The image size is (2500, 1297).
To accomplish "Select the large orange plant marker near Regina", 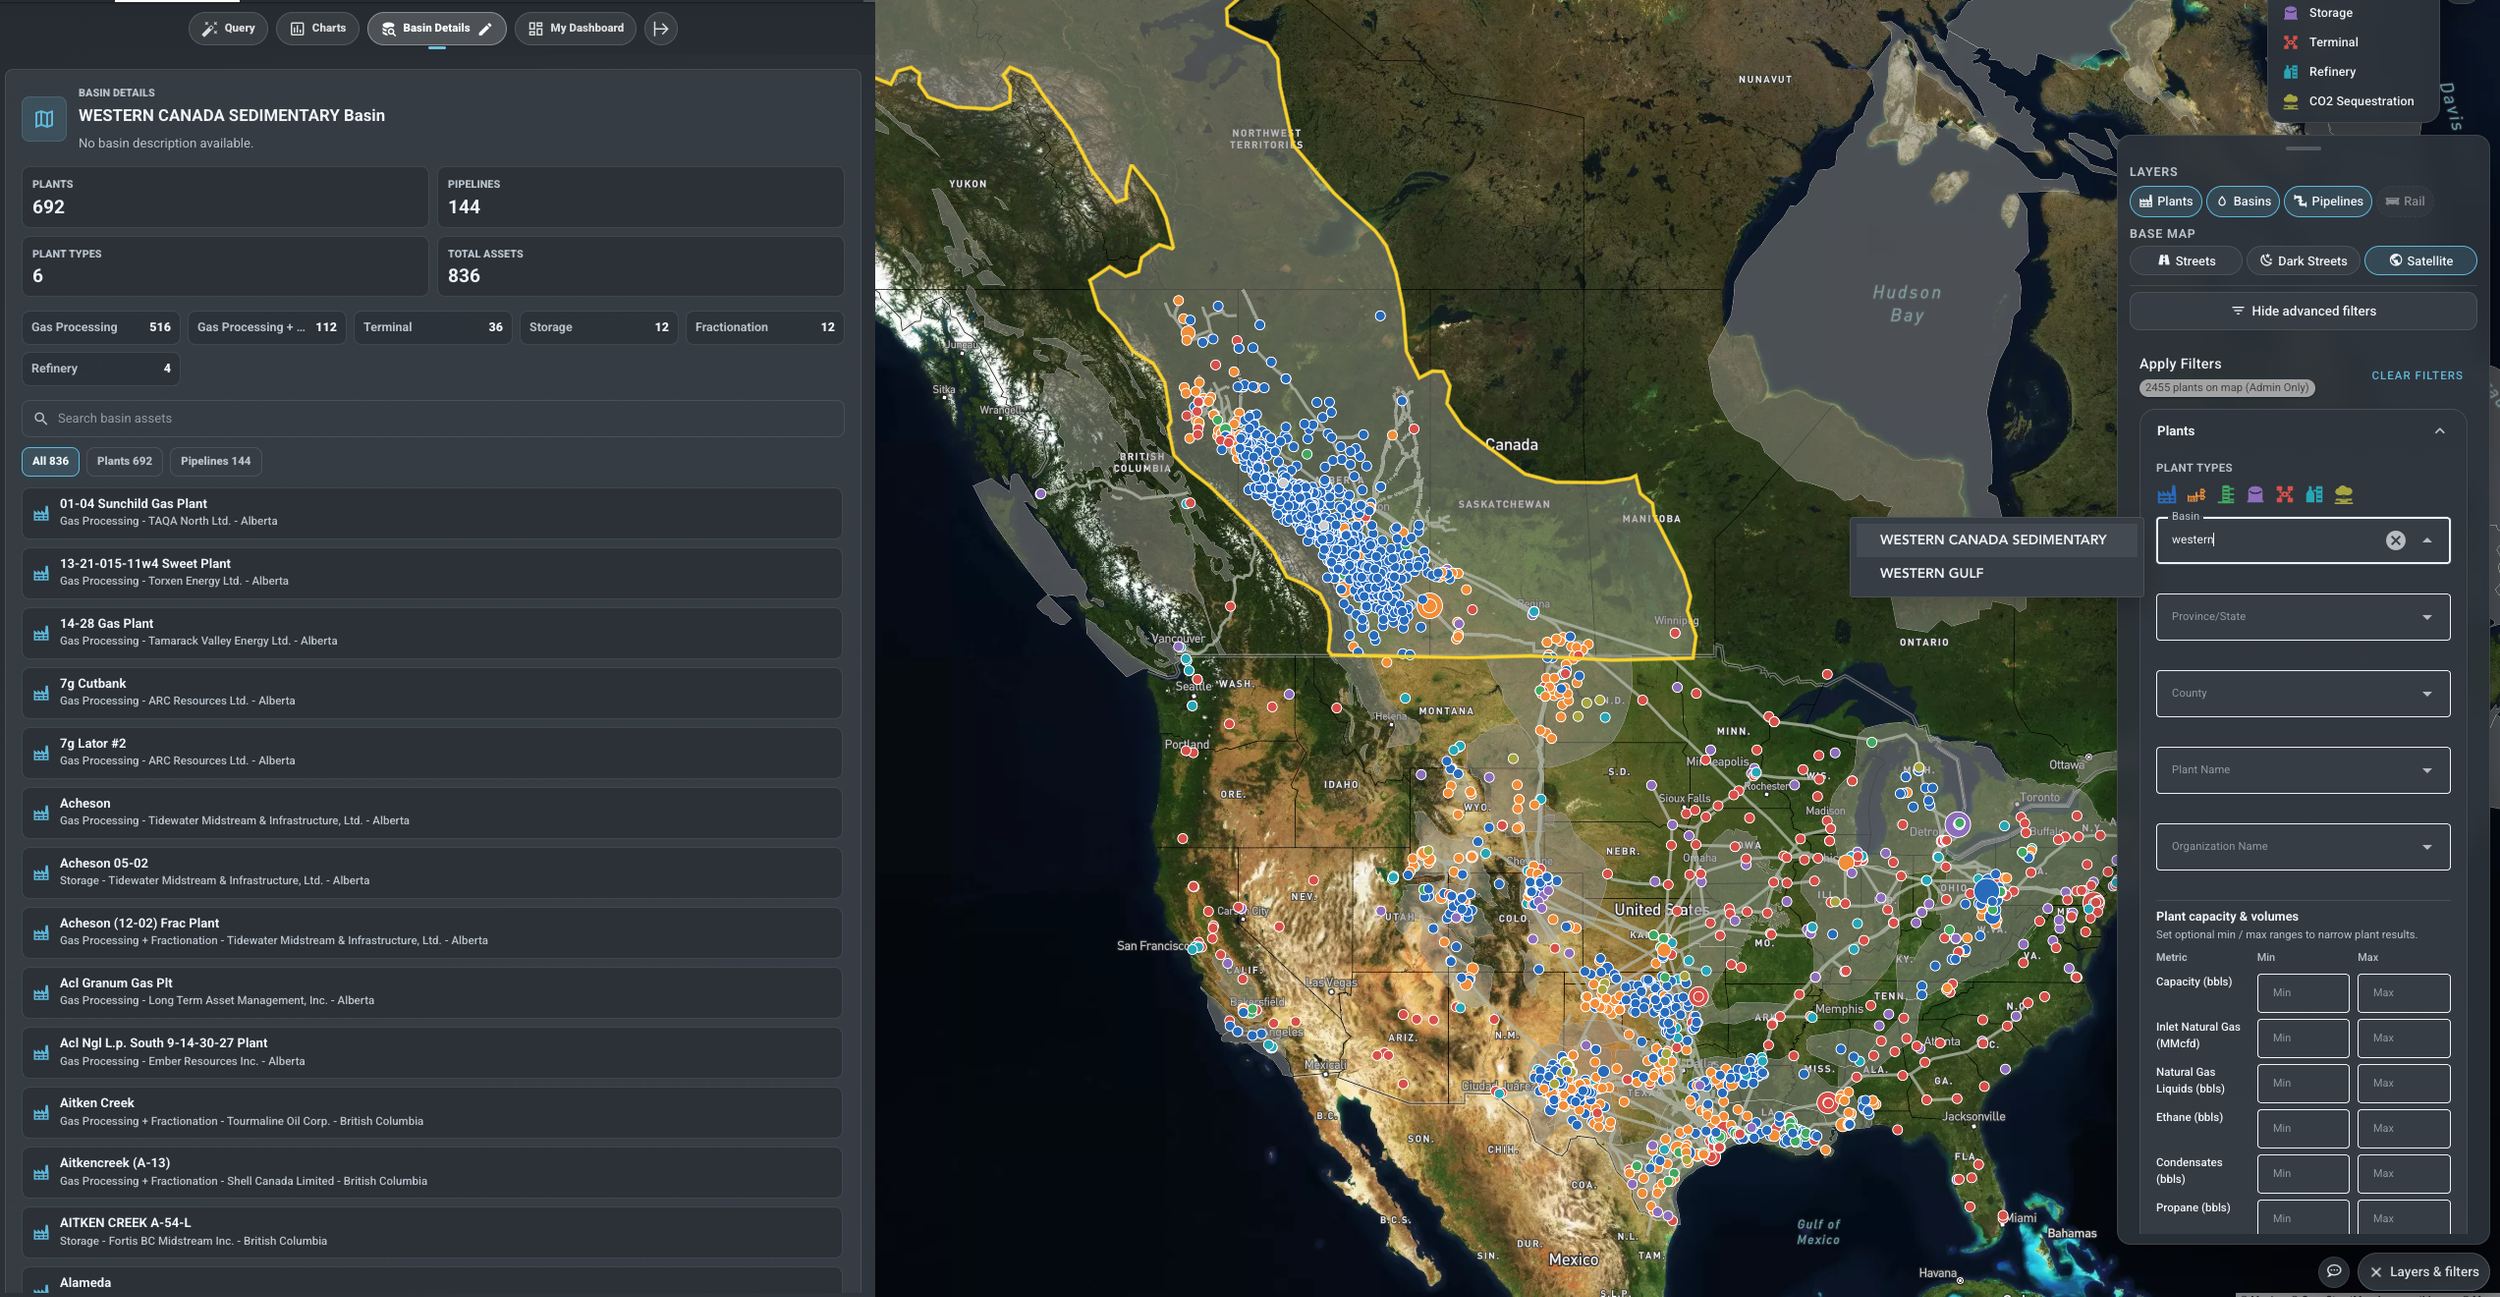I will [x=1430, y=605].
